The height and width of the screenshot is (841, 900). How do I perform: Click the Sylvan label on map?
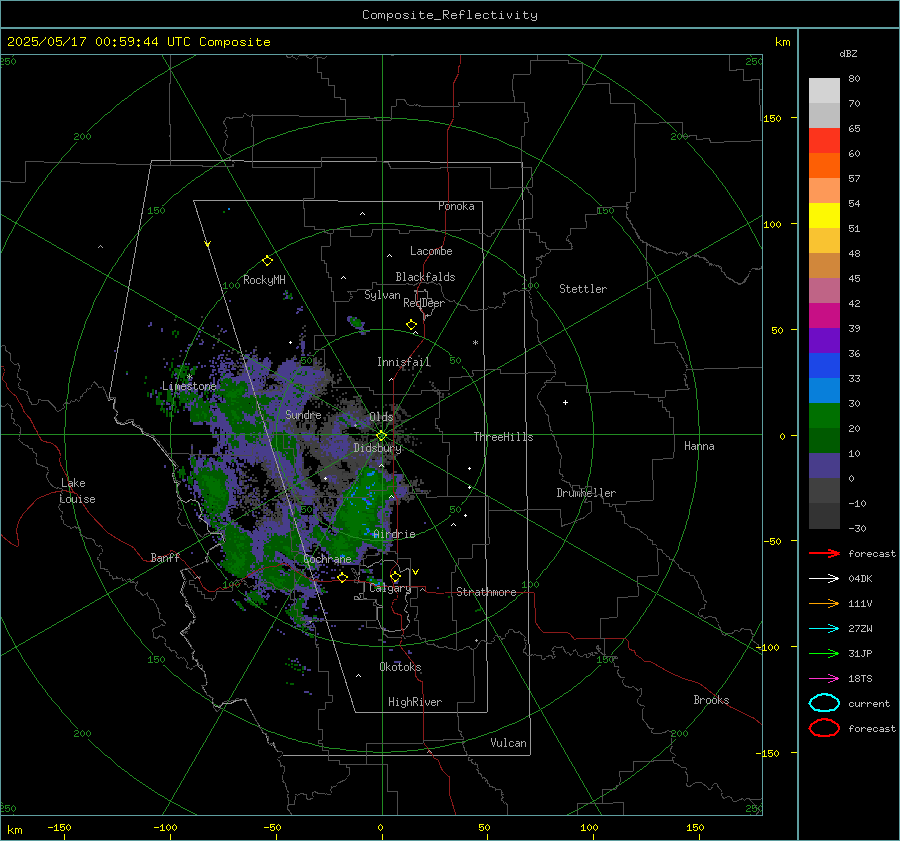pyautogui.click(x=382, y=295)
